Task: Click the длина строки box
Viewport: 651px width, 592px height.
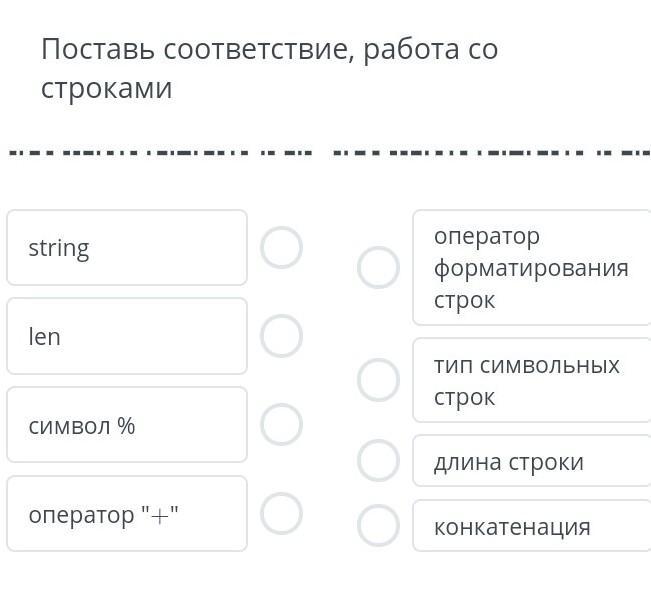Action: tap(531, 461)
